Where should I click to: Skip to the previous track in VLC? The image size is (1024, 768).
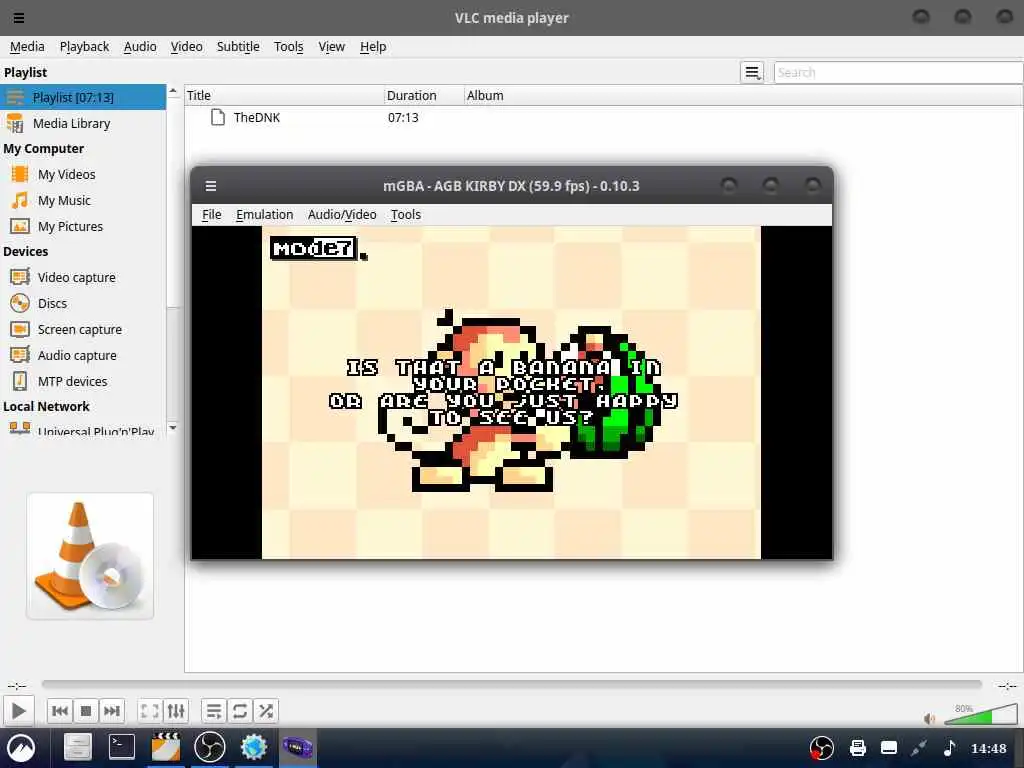coord(59,711)
